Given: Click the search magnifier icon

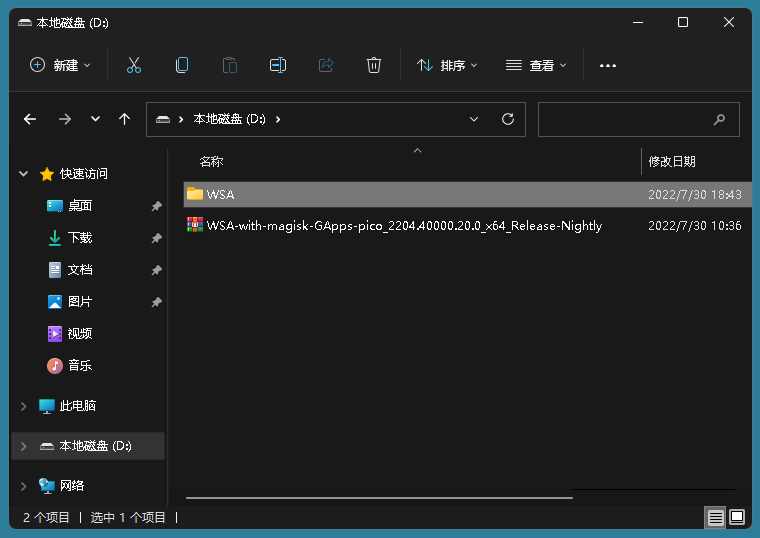Looking at the screenshot, I should coord(720,119).
